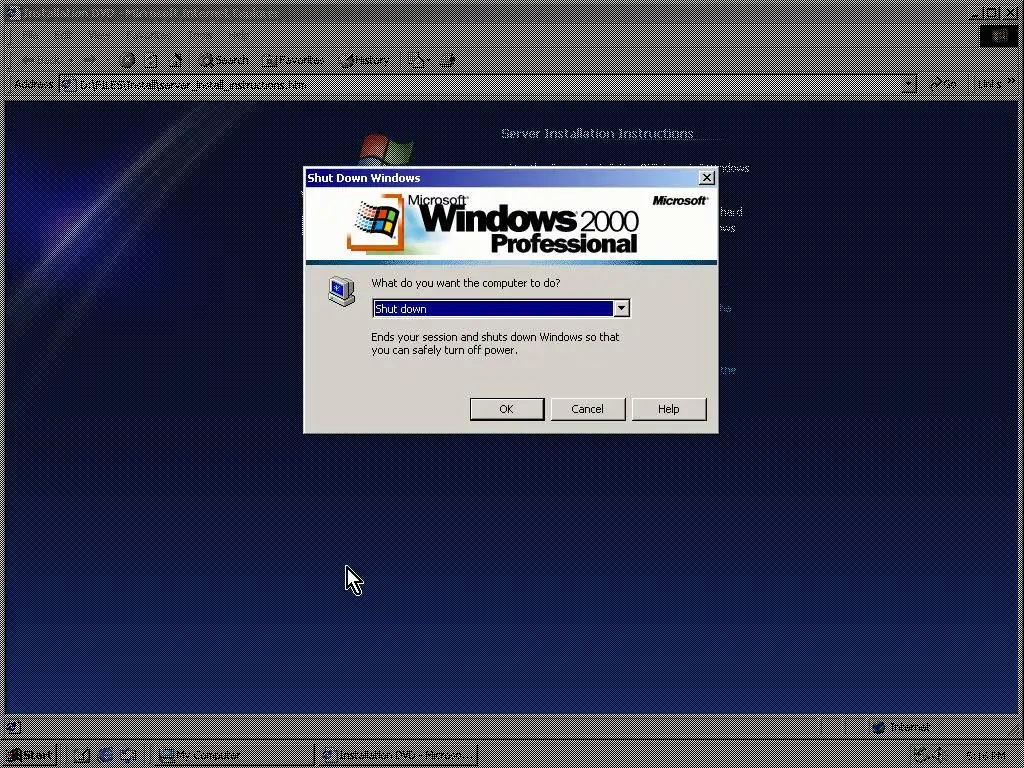
Task: Launch Internet Explorer from quick launch
Action: tap(105, 755)
